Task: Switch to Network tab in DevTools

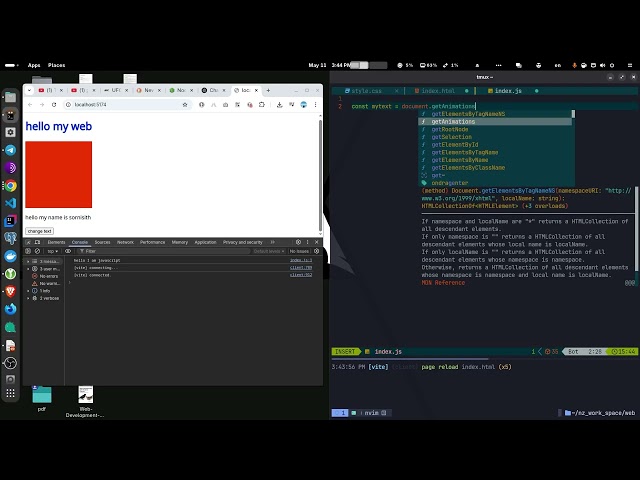Action: point(125,242)
